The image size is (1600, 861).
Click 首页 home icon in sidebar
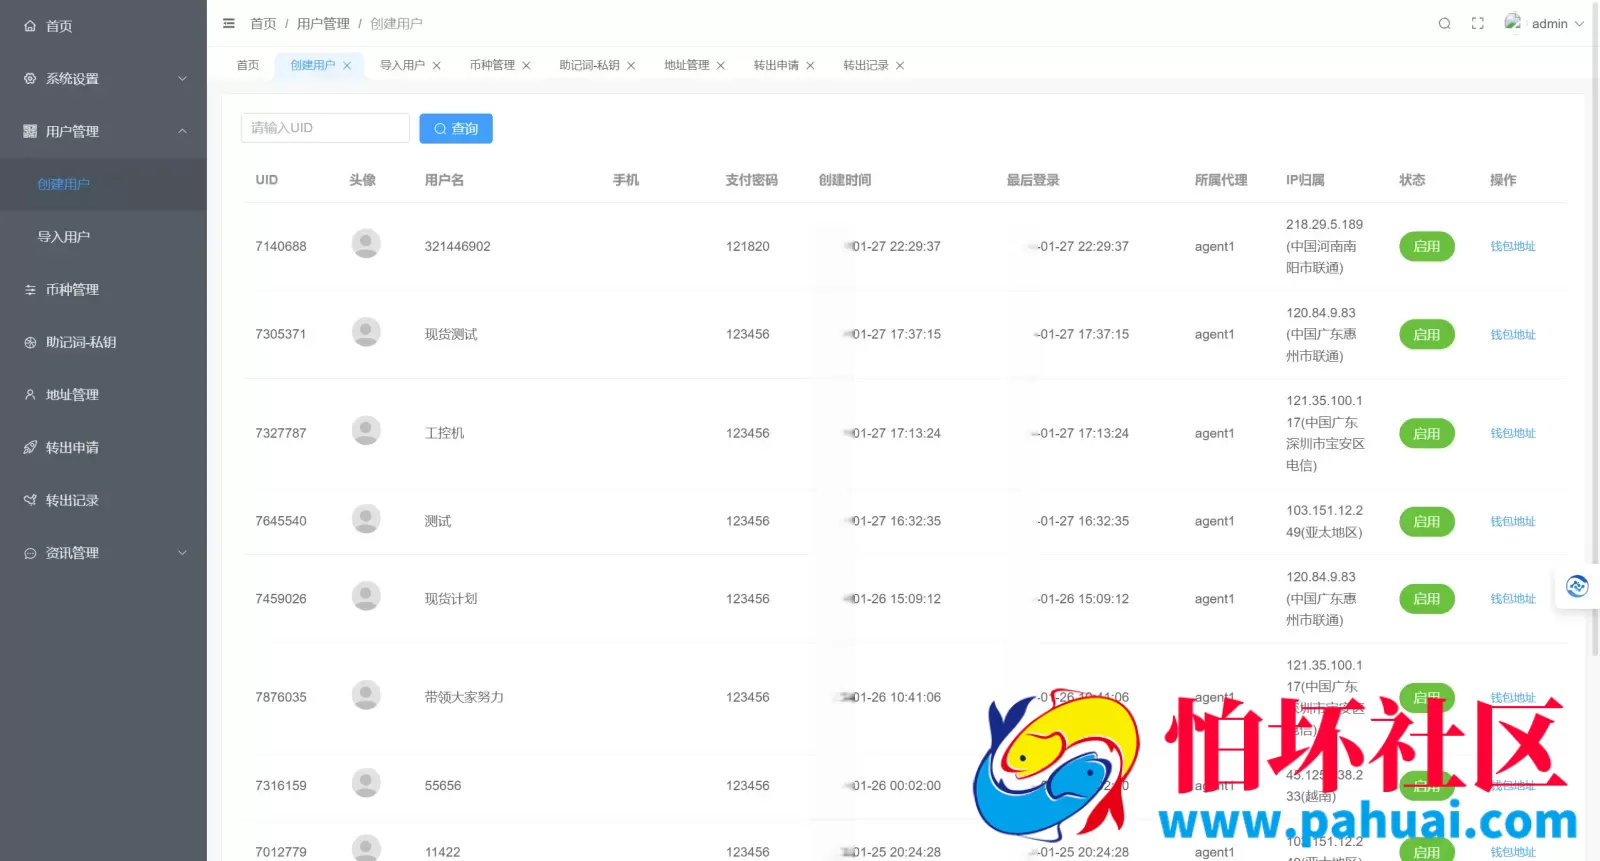pos(30,26)
